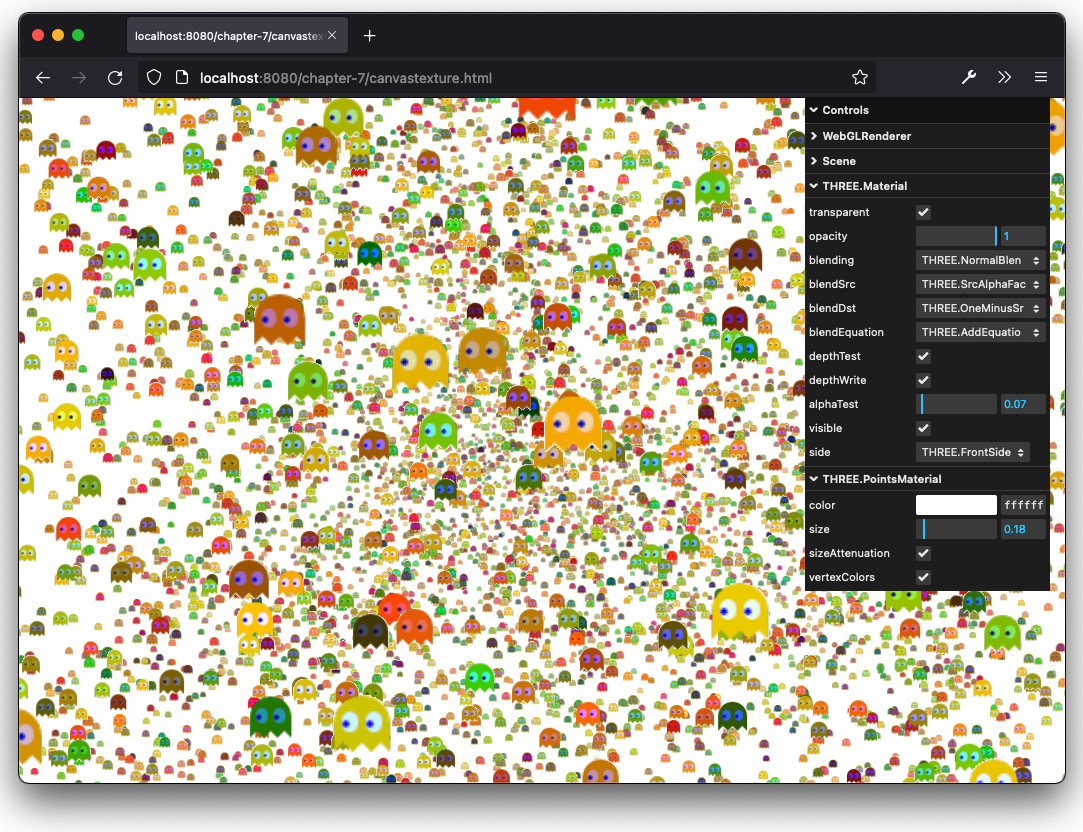Screen dimensions: 1083x832
Task: Click the alphaTest slider track
Action: coord(956,404)
